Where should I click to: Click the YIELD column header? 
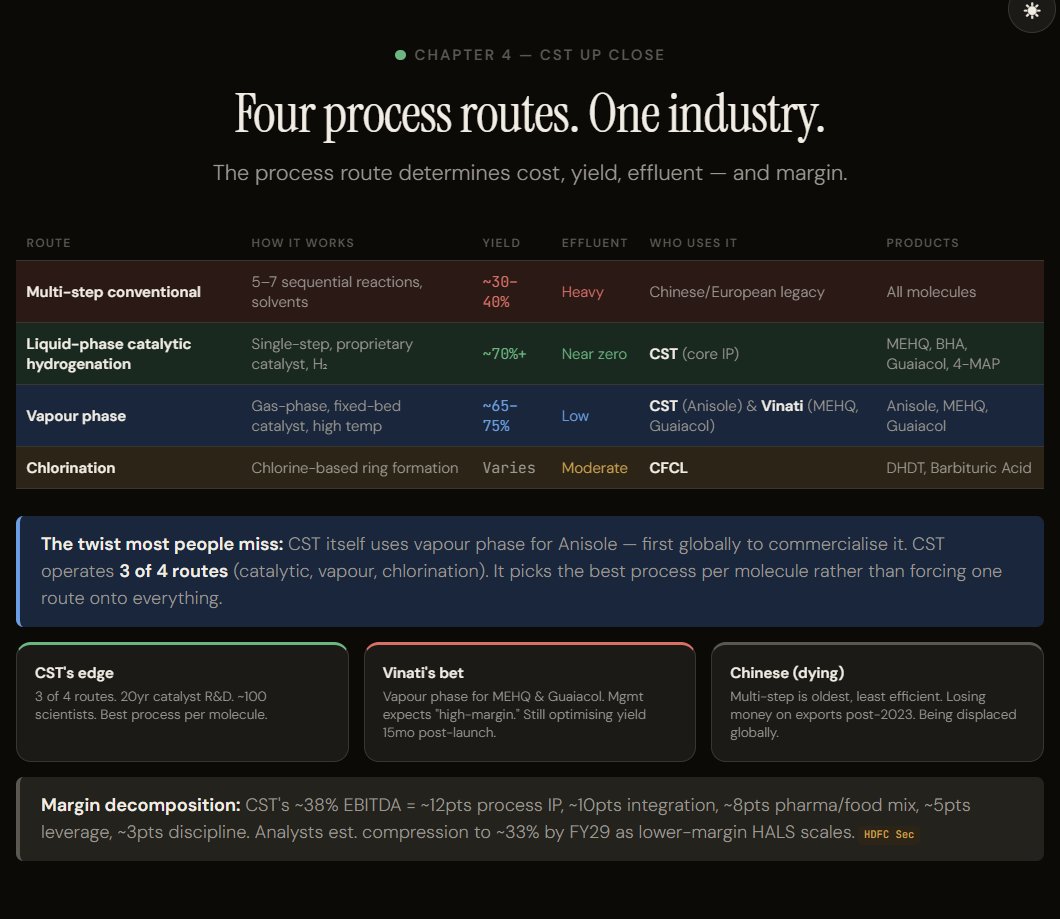click(500, 242)
